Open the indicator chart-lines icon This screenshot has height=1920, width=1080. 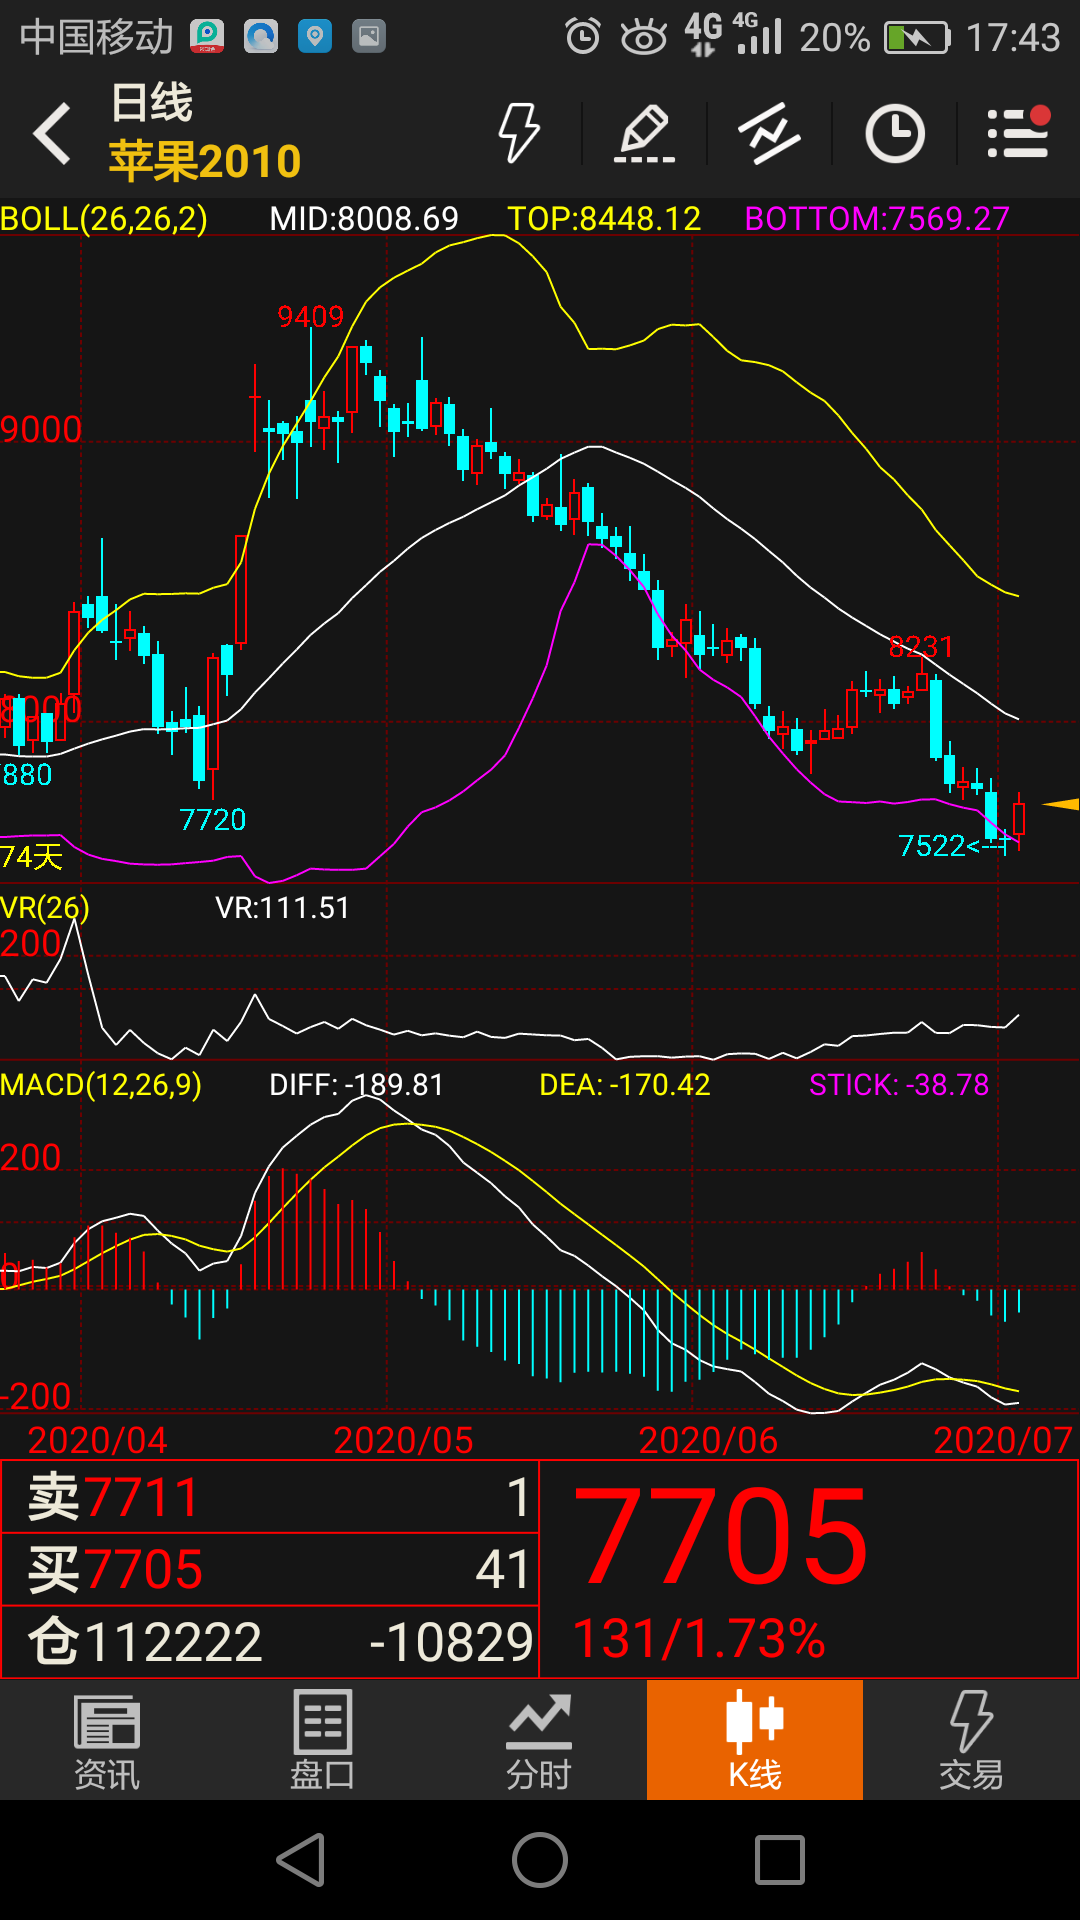[769, 133]
